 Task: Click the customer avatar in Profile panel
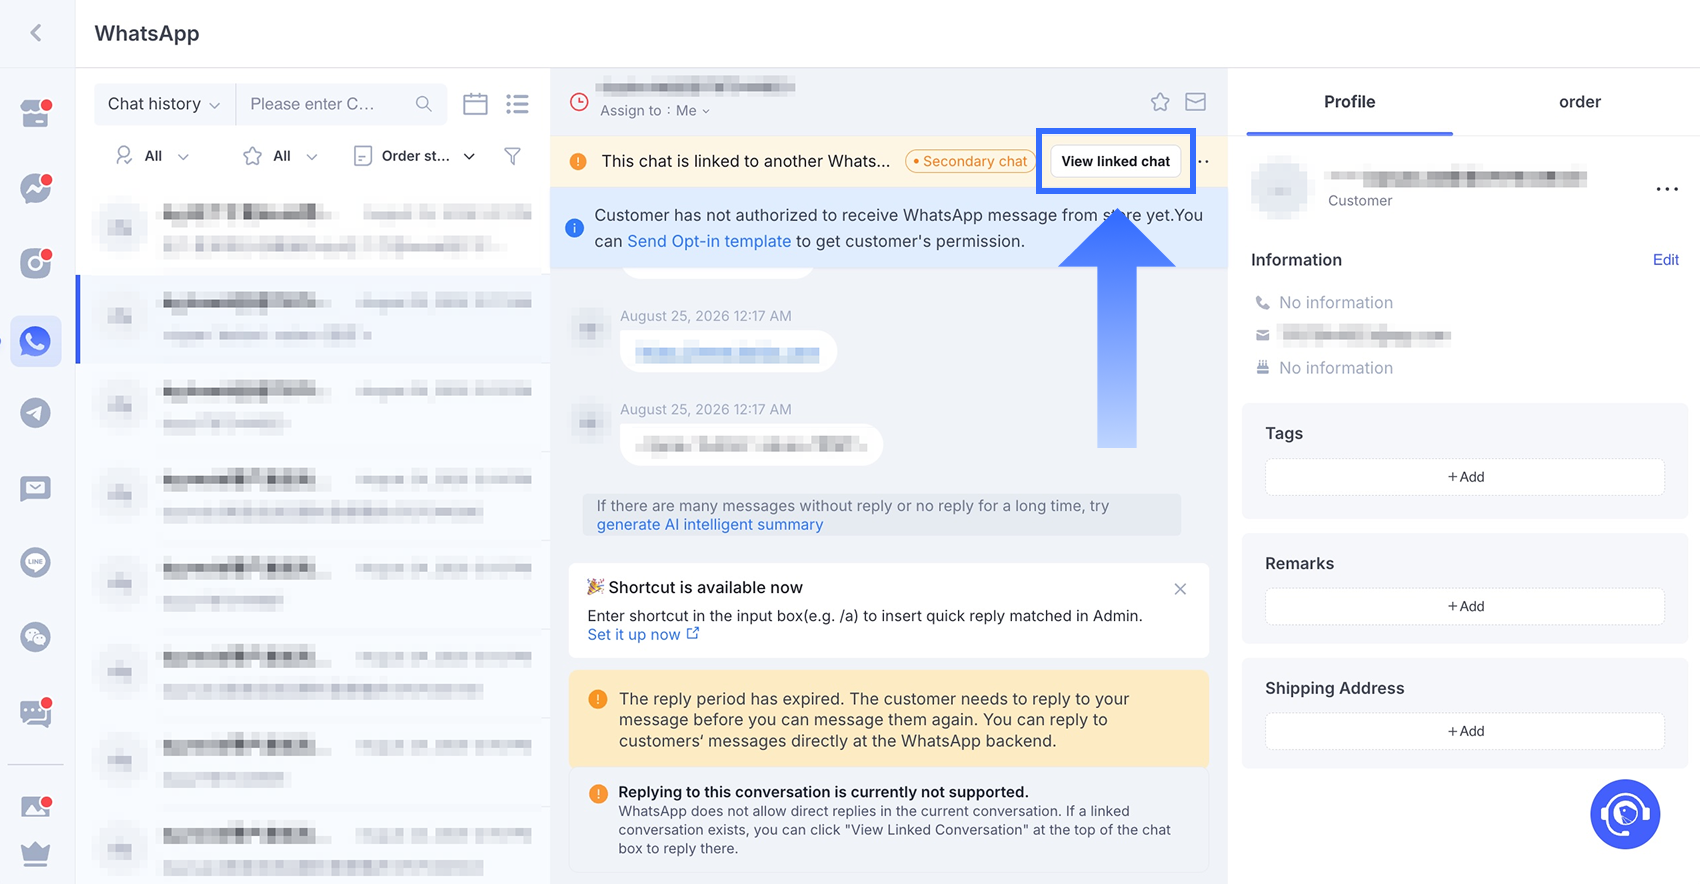tap(1280, 187)
